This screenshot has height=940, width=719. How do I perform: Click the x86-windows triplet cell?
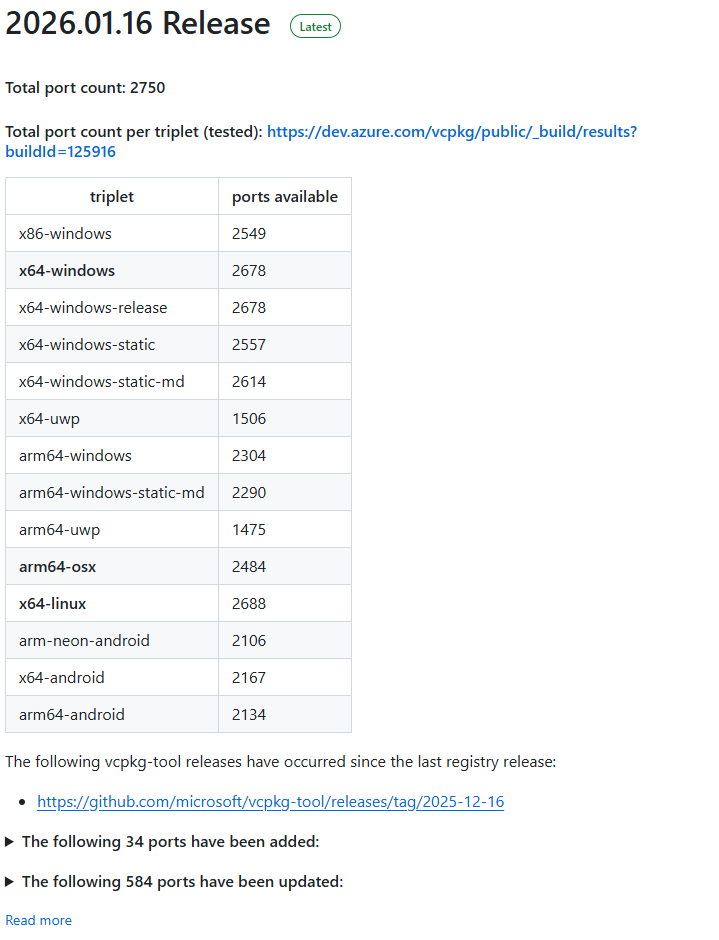pyautogui.click(x=65, y=234)
